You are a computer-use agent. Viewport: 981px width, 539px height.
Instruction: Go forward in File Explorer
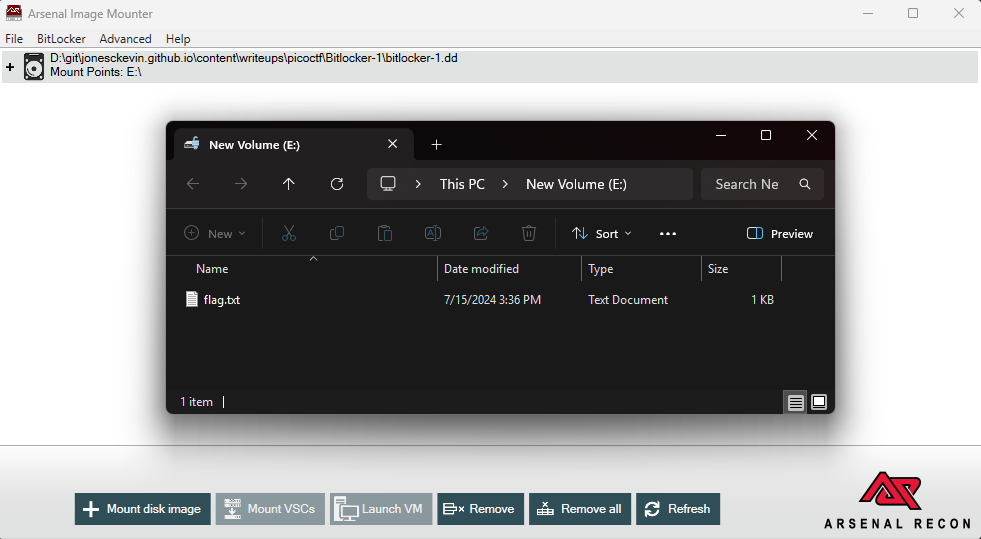coord(241,184)
